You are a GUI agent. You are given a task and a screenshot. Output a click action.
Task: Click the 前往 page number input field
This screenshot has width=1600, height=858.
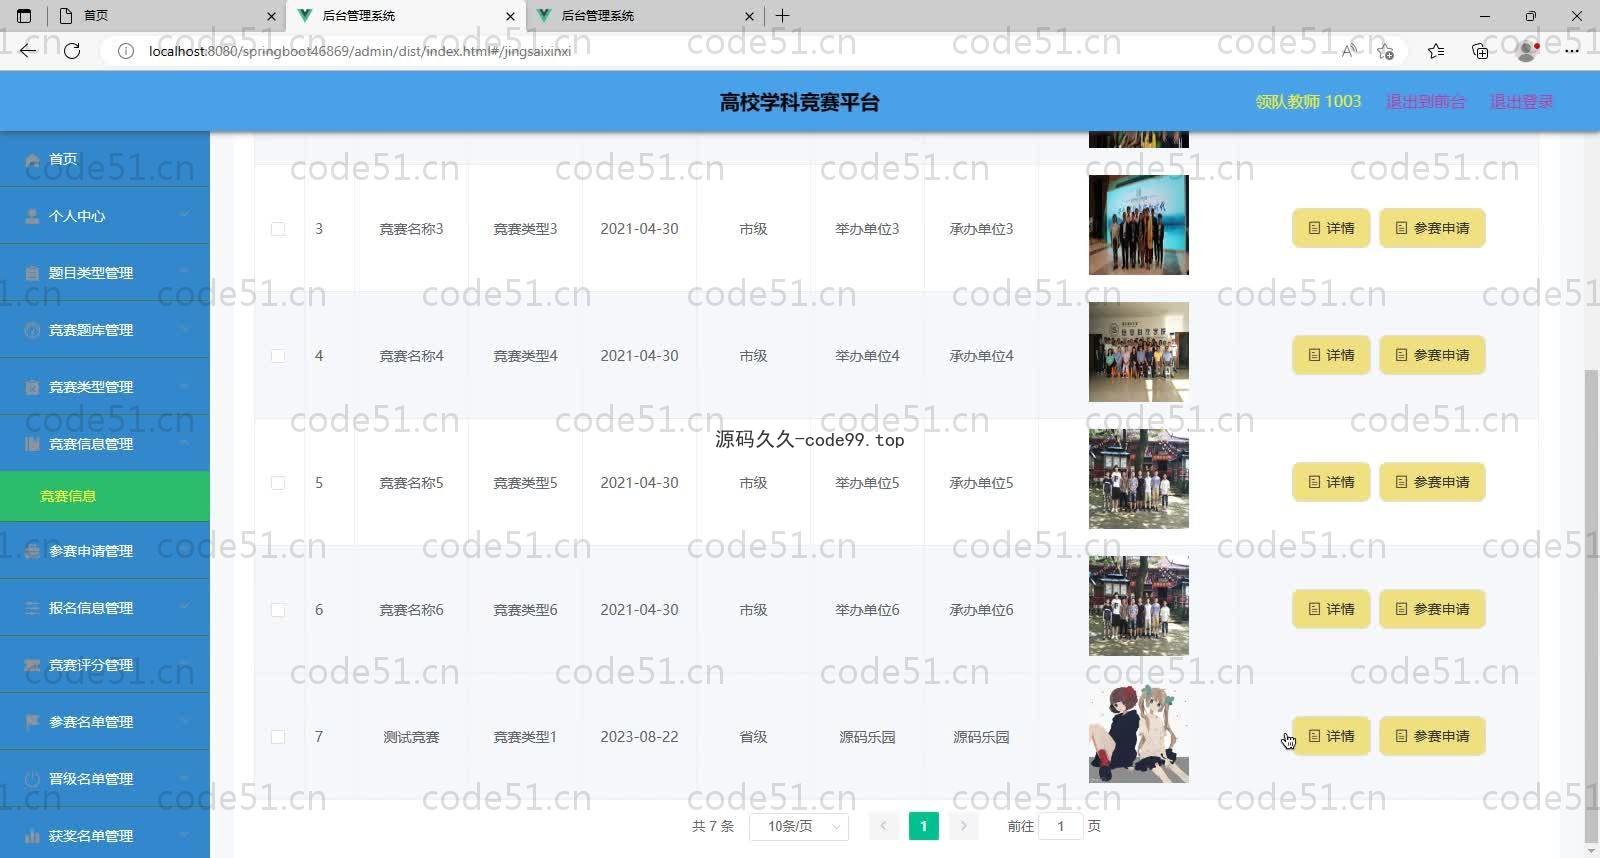coord(1060,826)
